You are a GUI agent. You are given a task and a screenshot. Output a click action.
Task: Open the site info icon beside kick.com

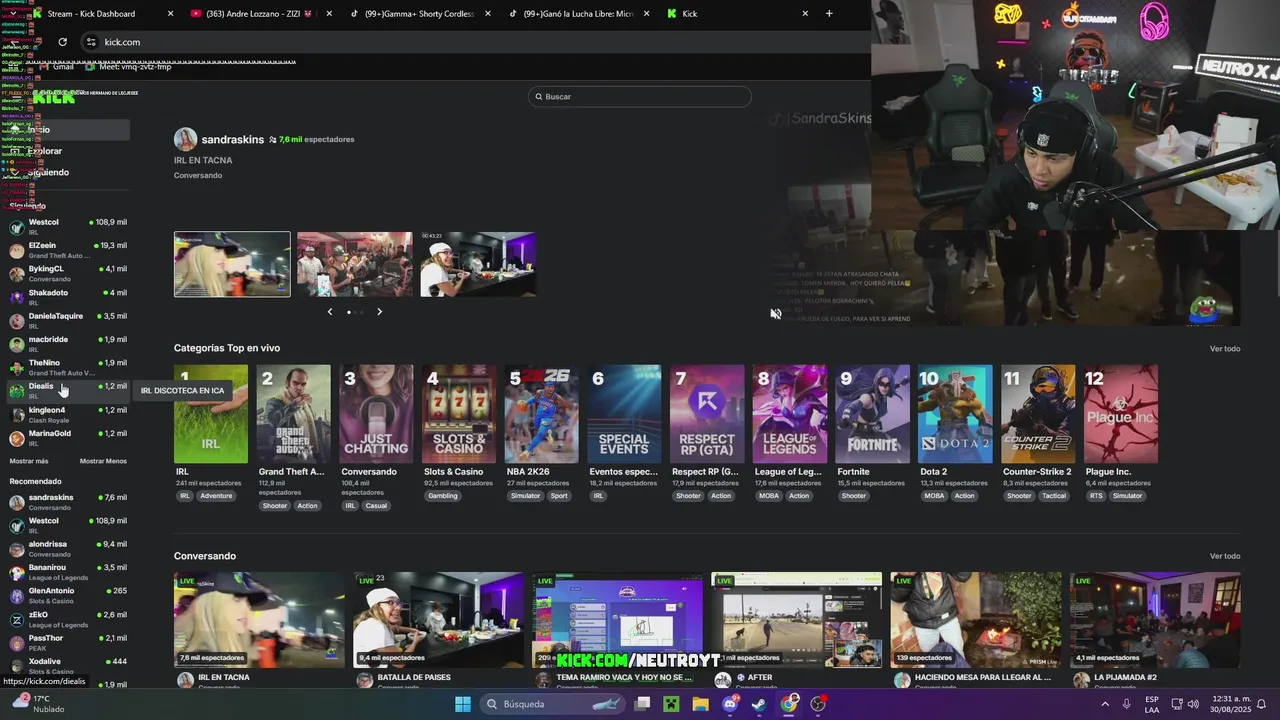tap(91, 42)
